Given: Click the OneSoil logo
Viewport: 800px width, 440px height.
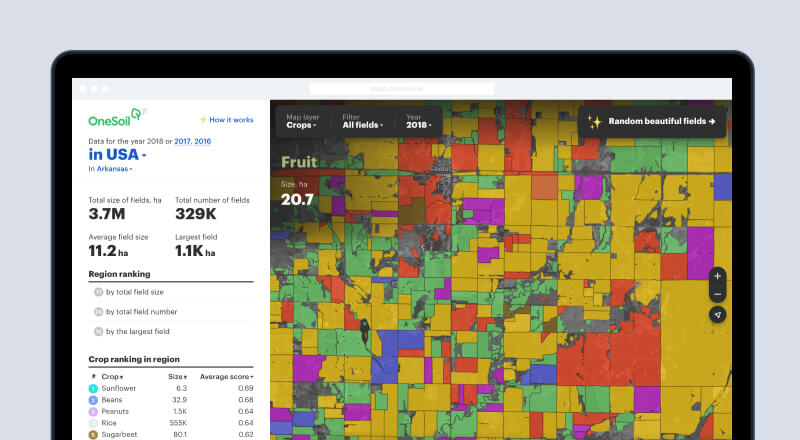Looking at the screenshot, I should pos(117,118).
